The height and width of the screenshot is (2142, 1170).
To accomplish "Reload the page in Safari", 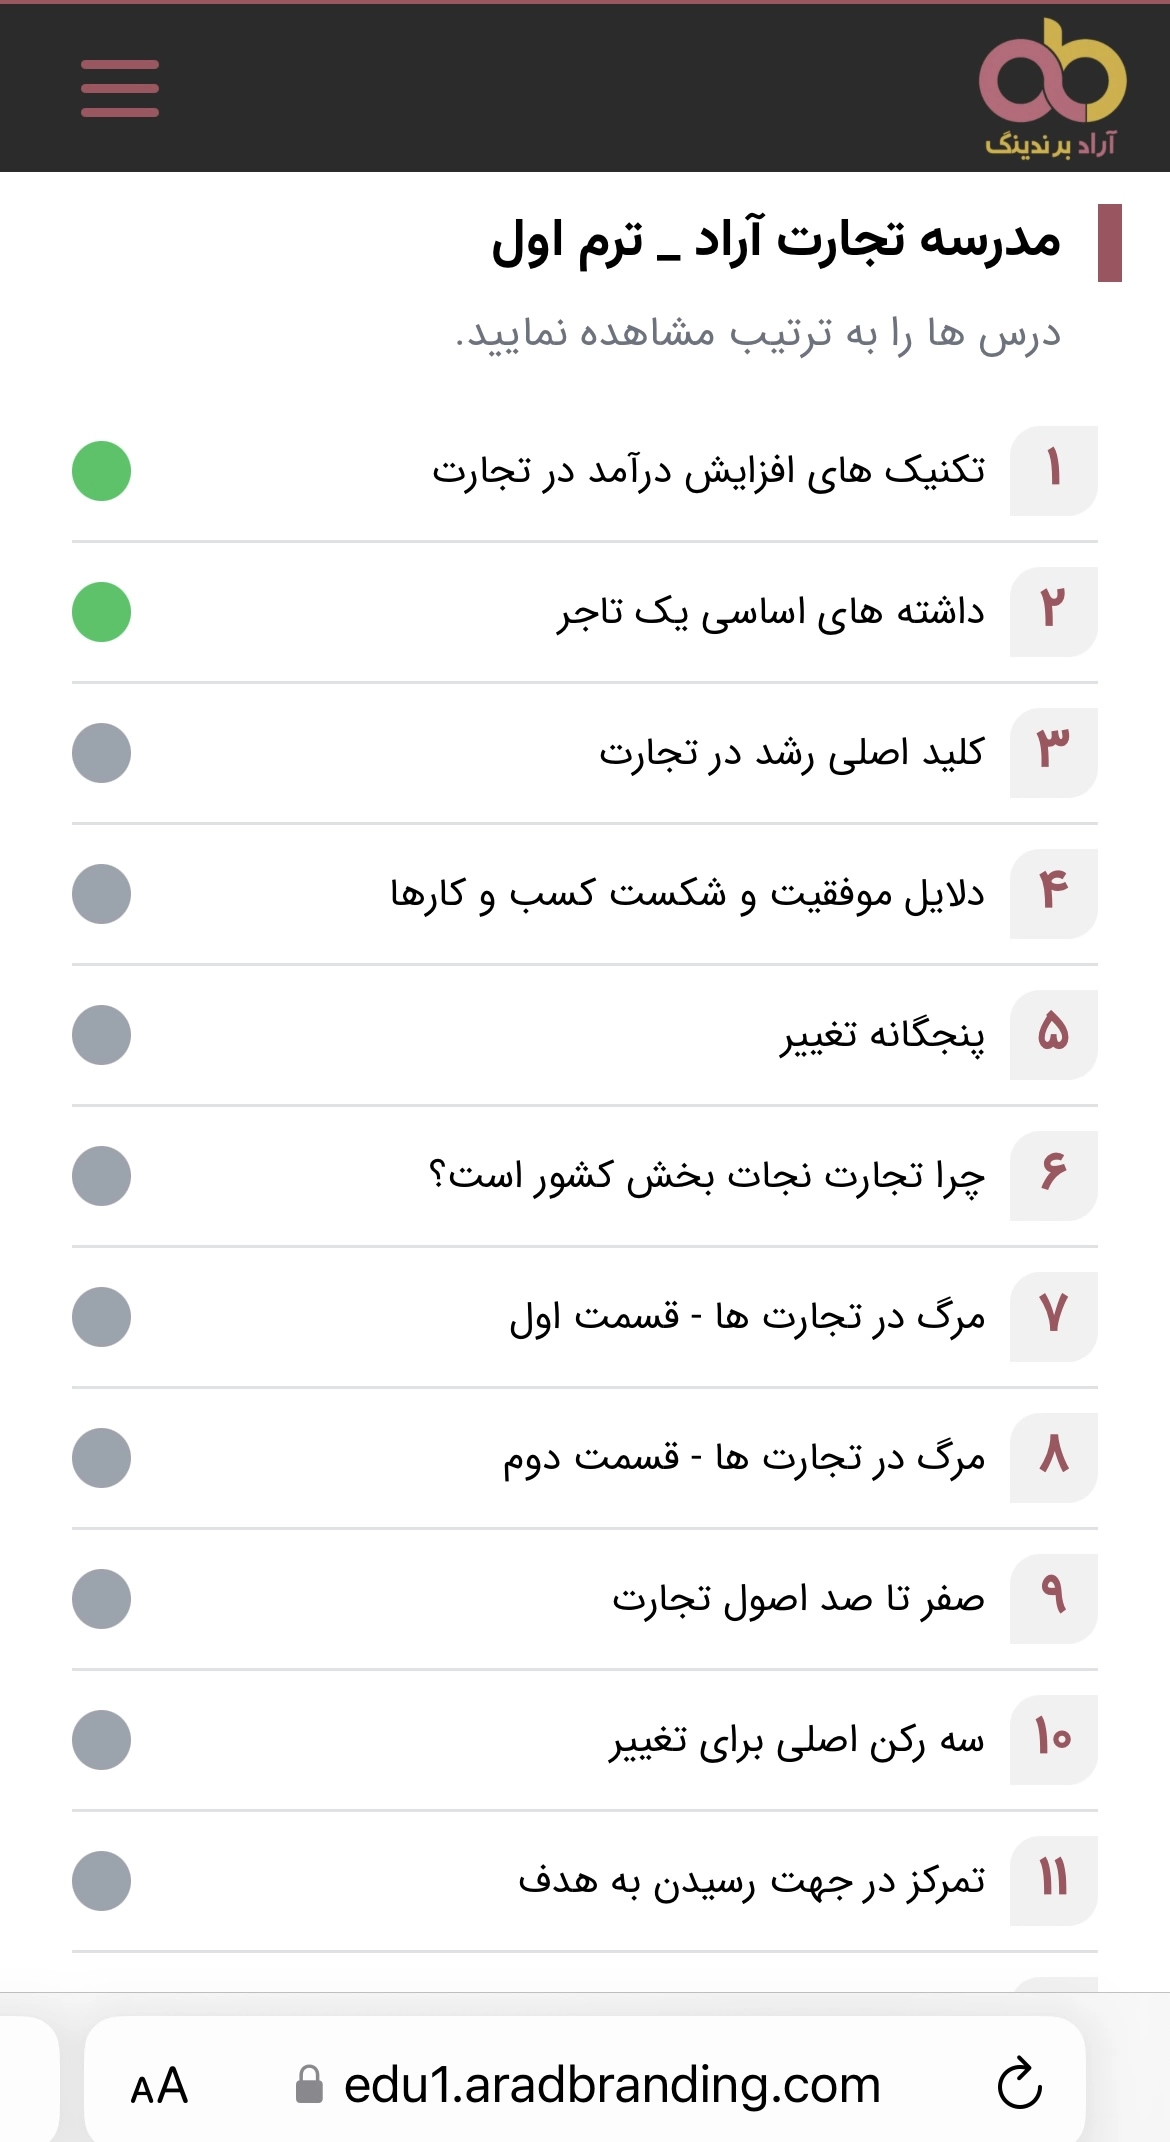I will pyautogui.click(x=1019, y=2085).
